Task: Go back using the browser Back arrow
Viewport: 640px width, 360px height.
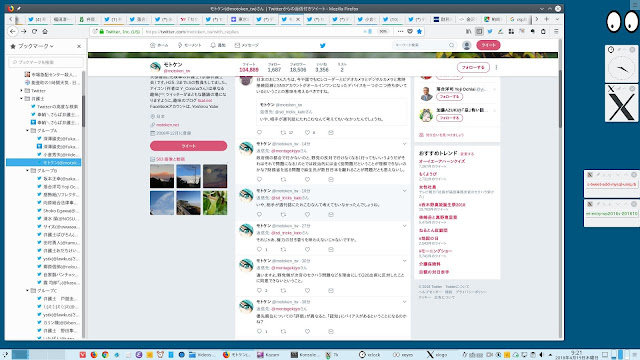Action: click(13, 31)
